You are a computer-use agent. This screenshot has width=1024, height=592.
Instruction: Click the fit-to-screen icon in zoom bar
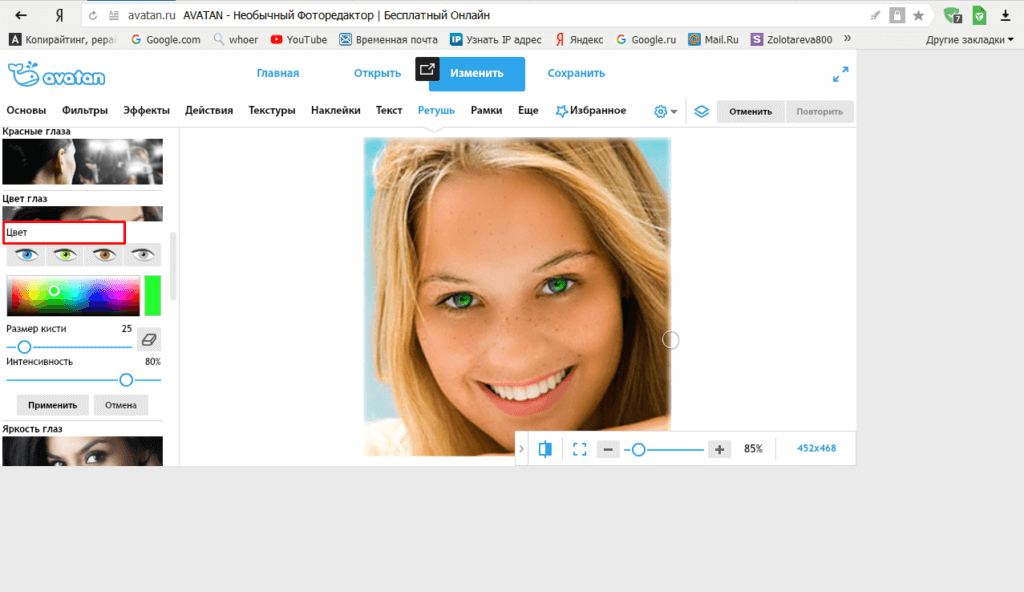(x=579, y=450)
